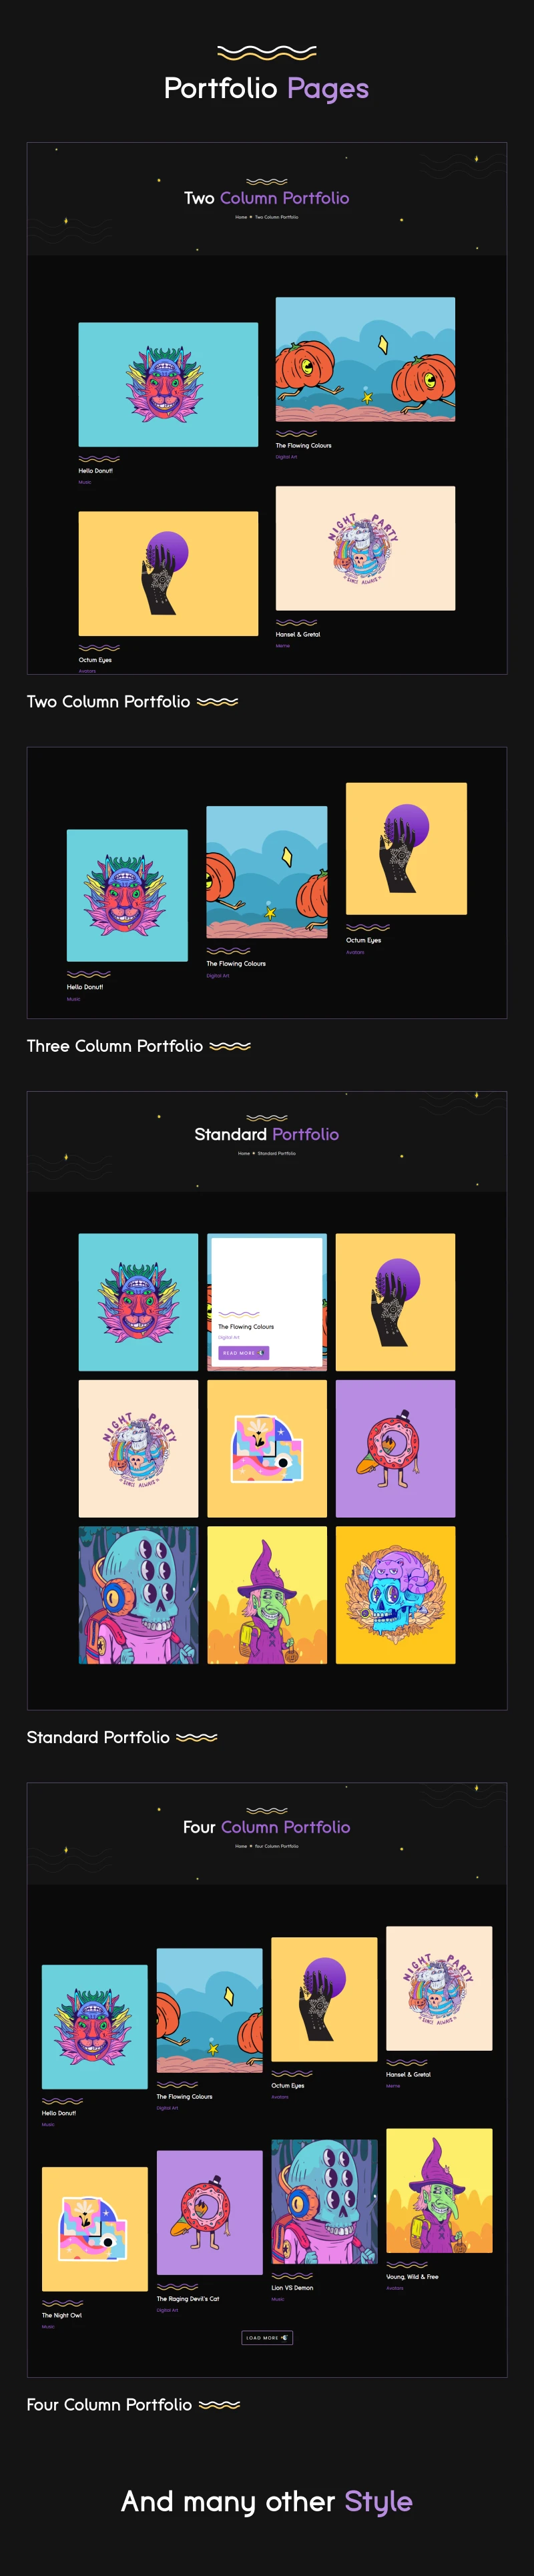Click the purple Read More button
Image resolution: width=534 pixels, height=2576 pixels.
point(244,1352)
